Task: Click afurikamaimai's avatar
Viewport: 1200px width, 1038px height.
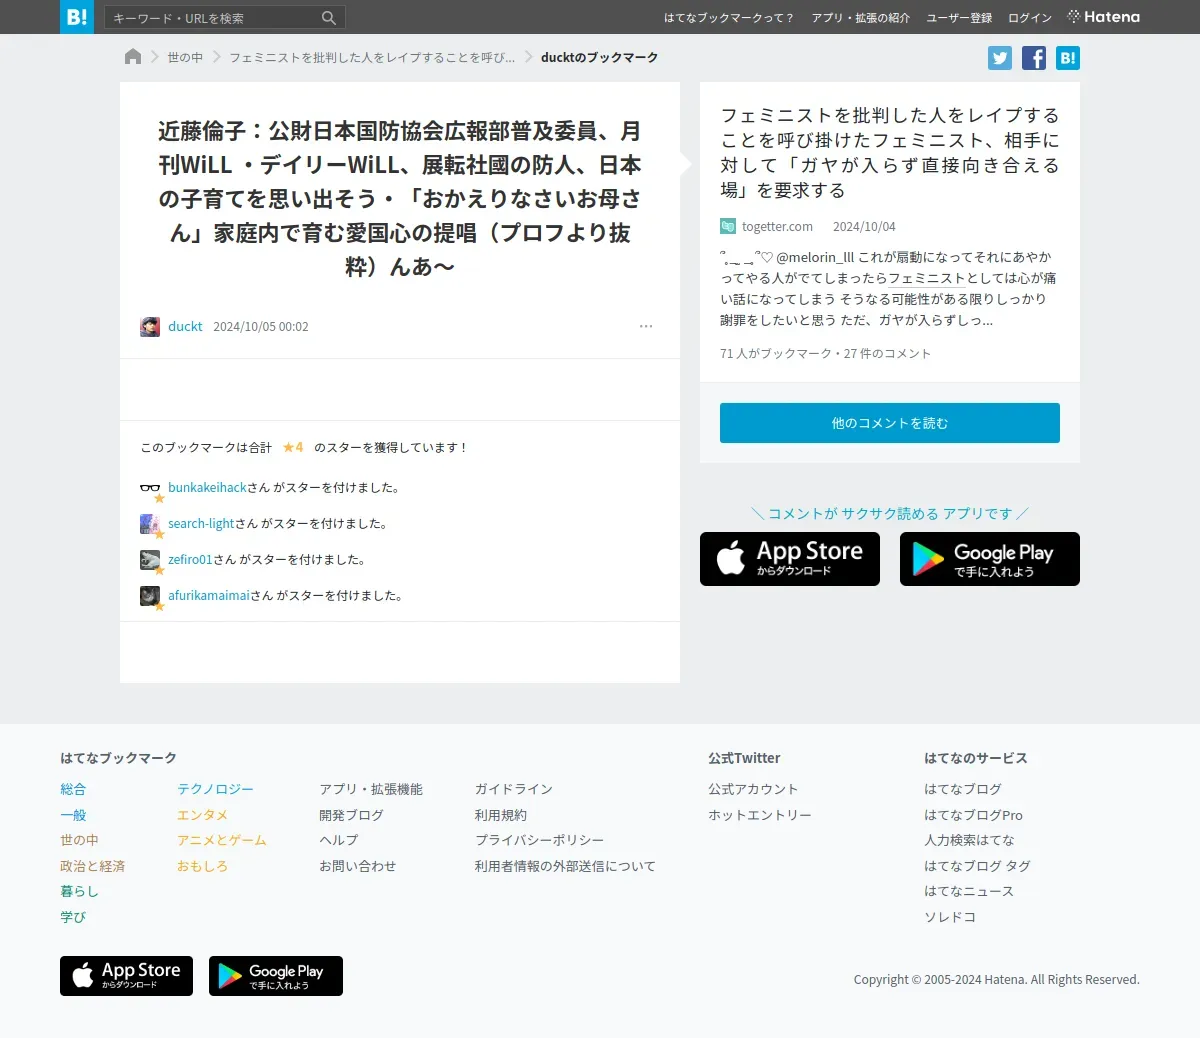Action: click(150, 596)
